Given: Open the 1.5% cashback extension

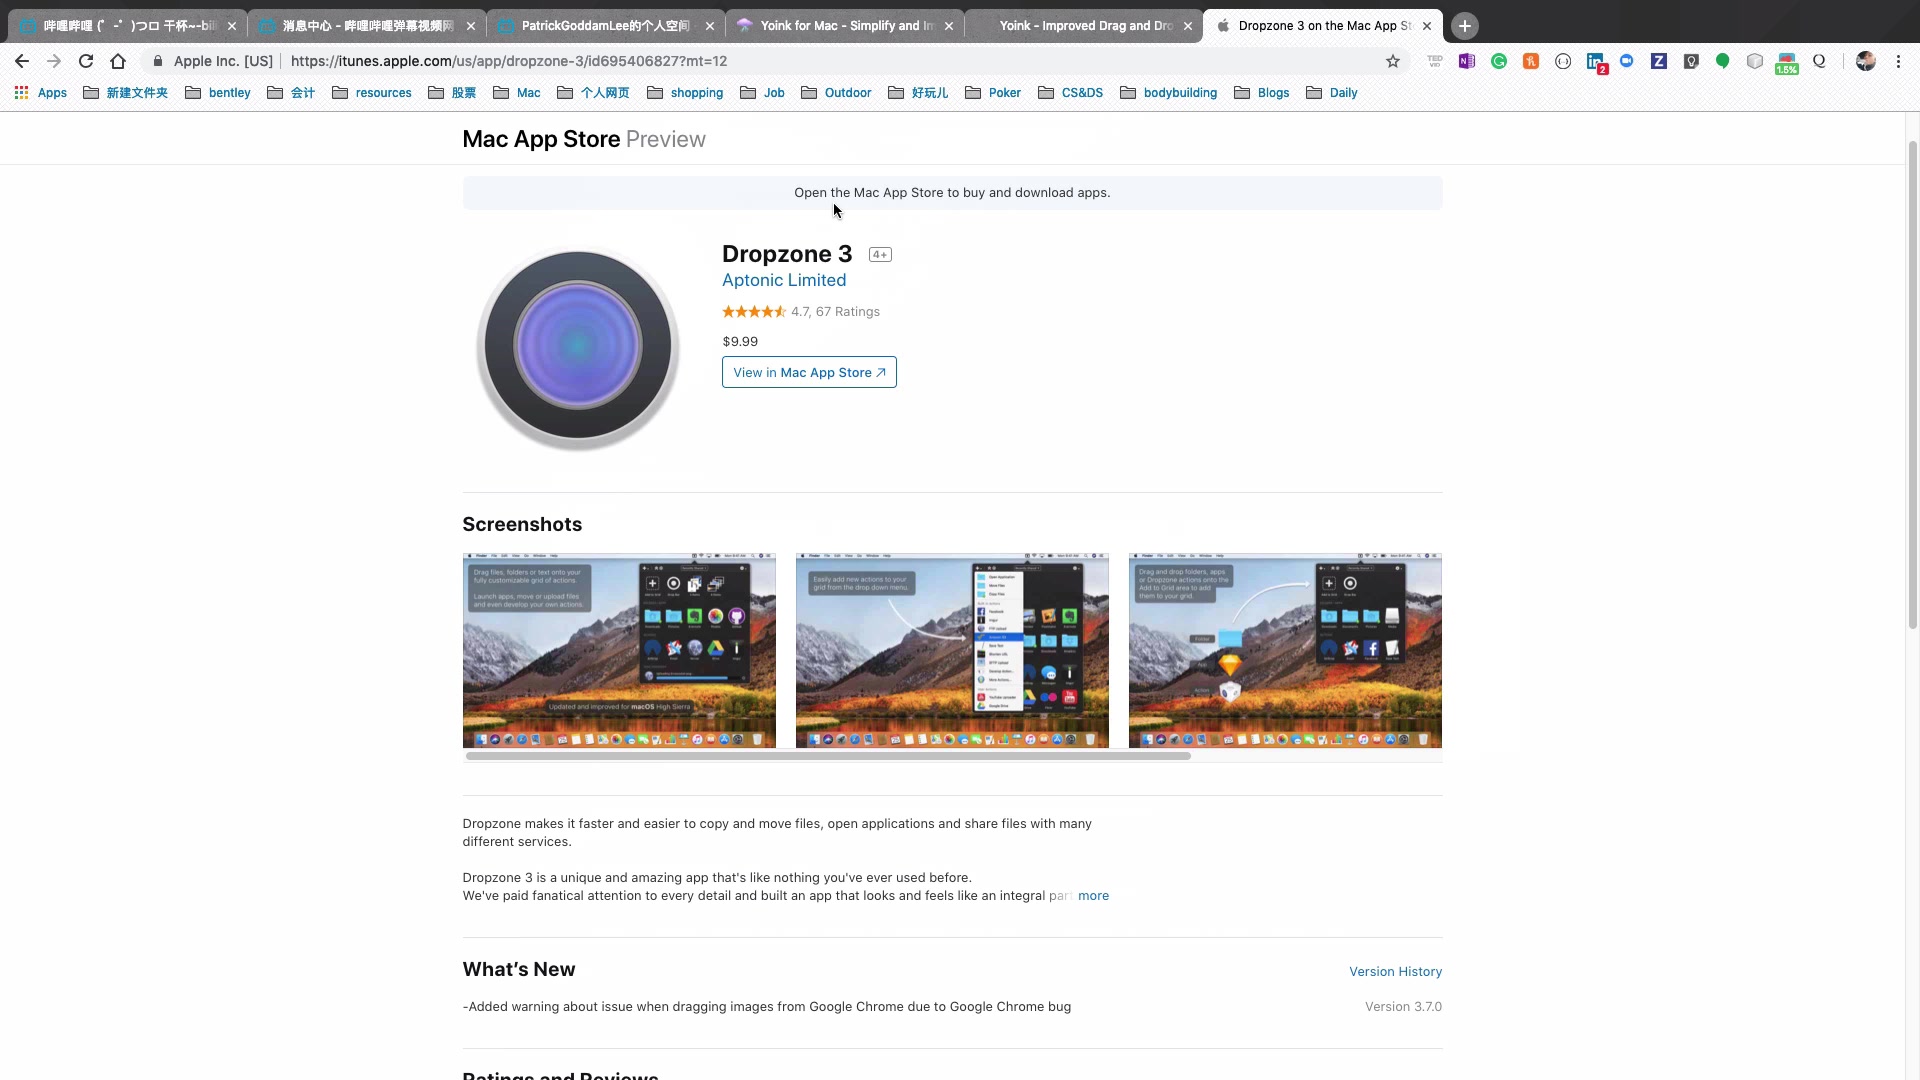Looking at the screenshot, I should (x=1787, y=63).
